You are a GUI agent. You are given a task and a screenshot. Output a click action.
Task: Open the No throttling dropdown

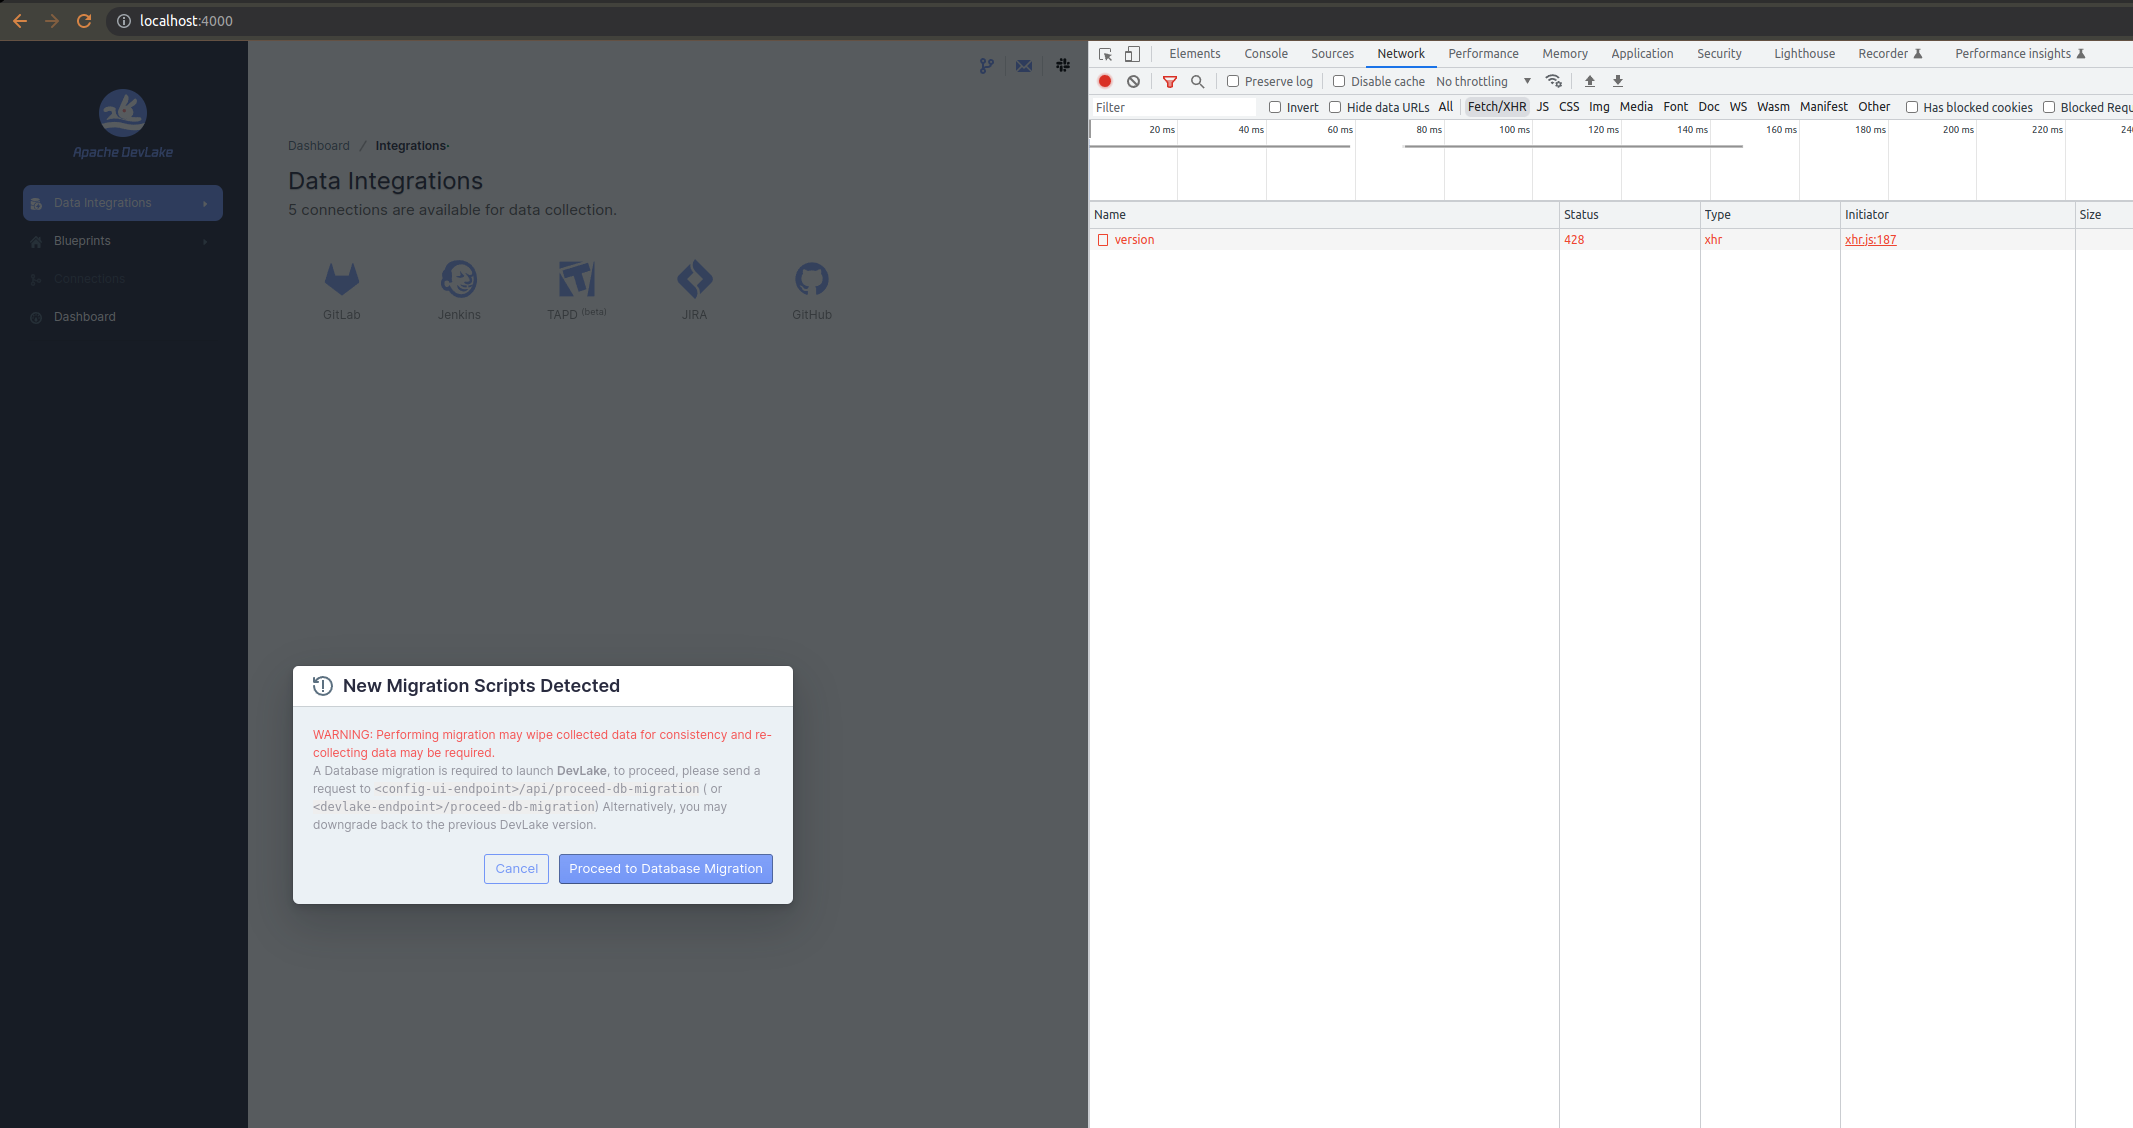coord(1483,81)
